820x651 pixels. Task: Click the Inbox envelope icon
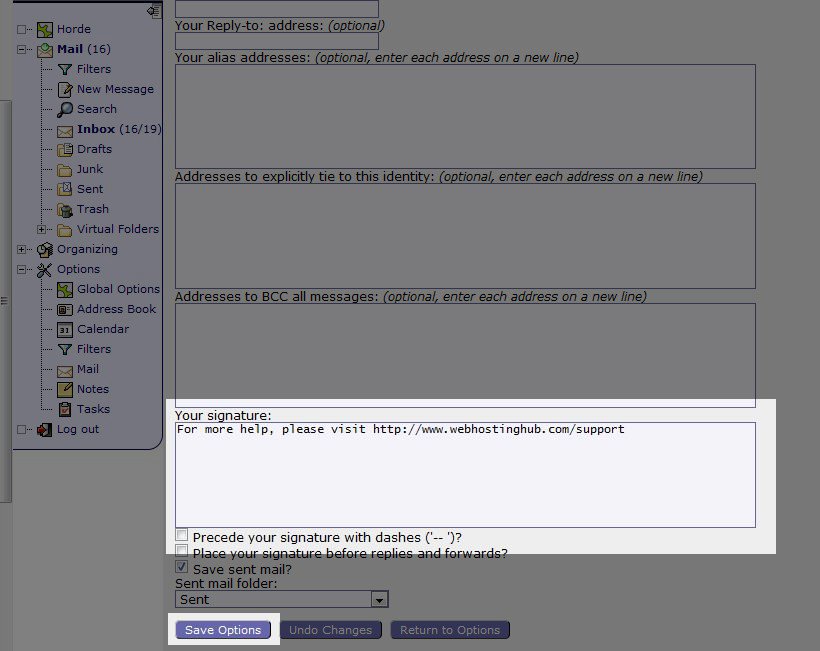pyautogui.click(x=65, y=130)
